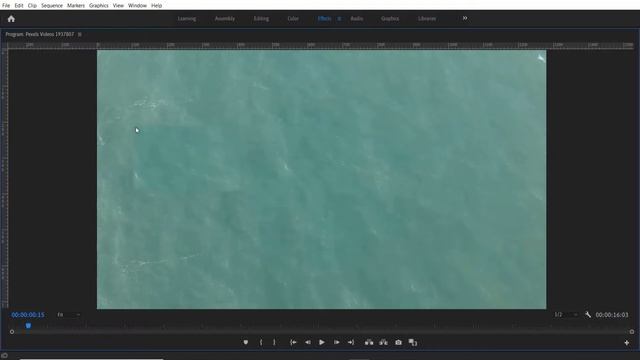Screen dimensions: 640x360
Task: Click the program monitor video preview
Action: tap(321, 180)
